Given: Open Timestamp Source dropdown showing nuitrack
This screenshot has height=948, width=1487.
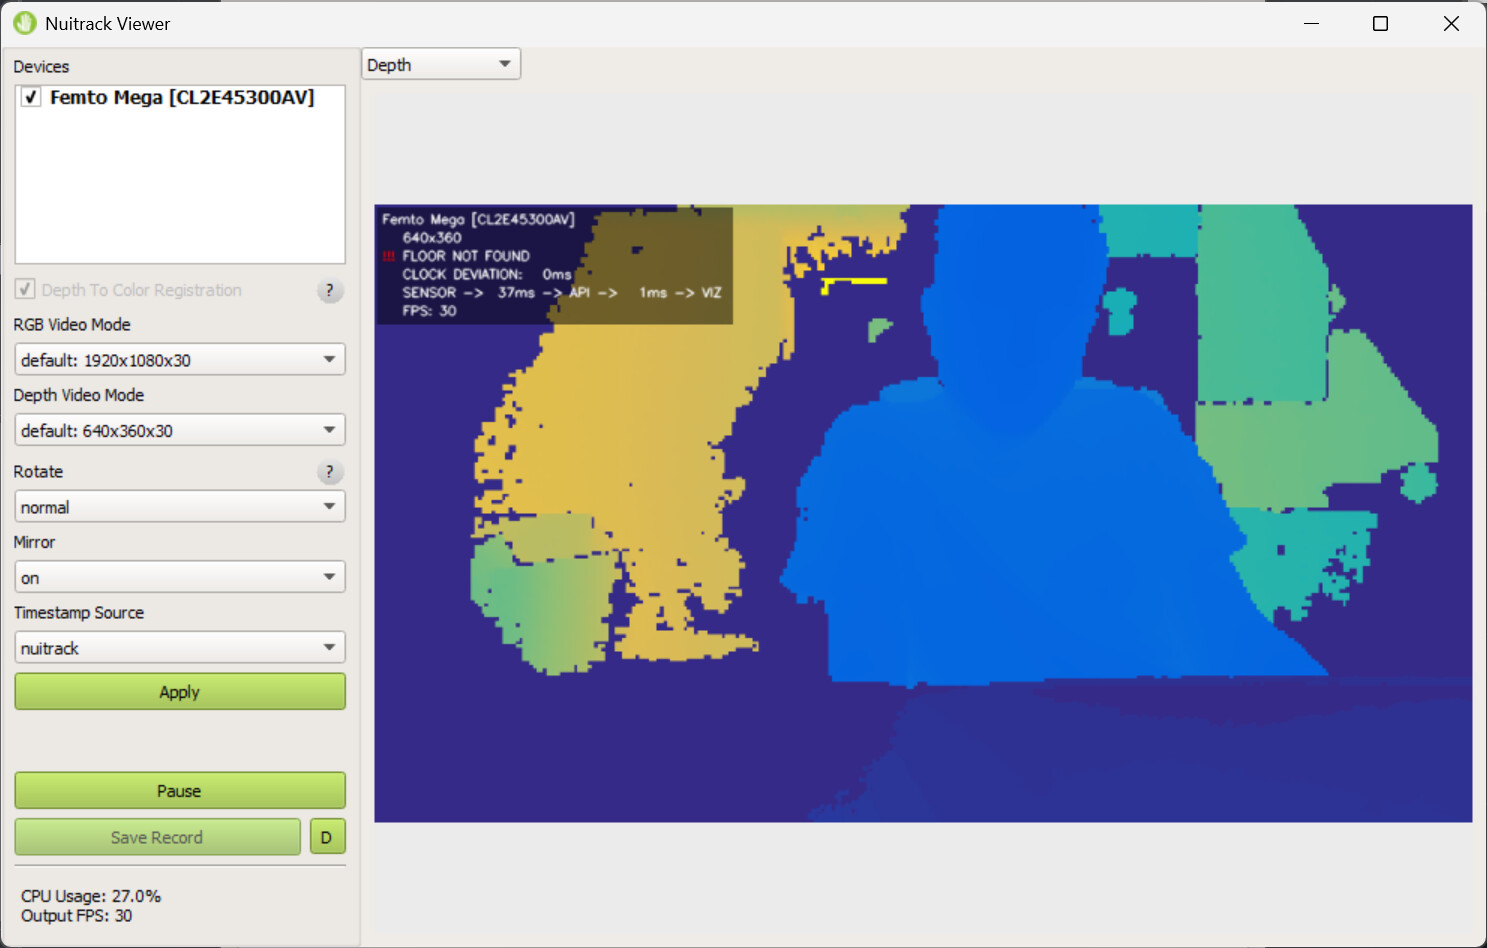Looking at the screenshot, I should click(x=180, y=648).
